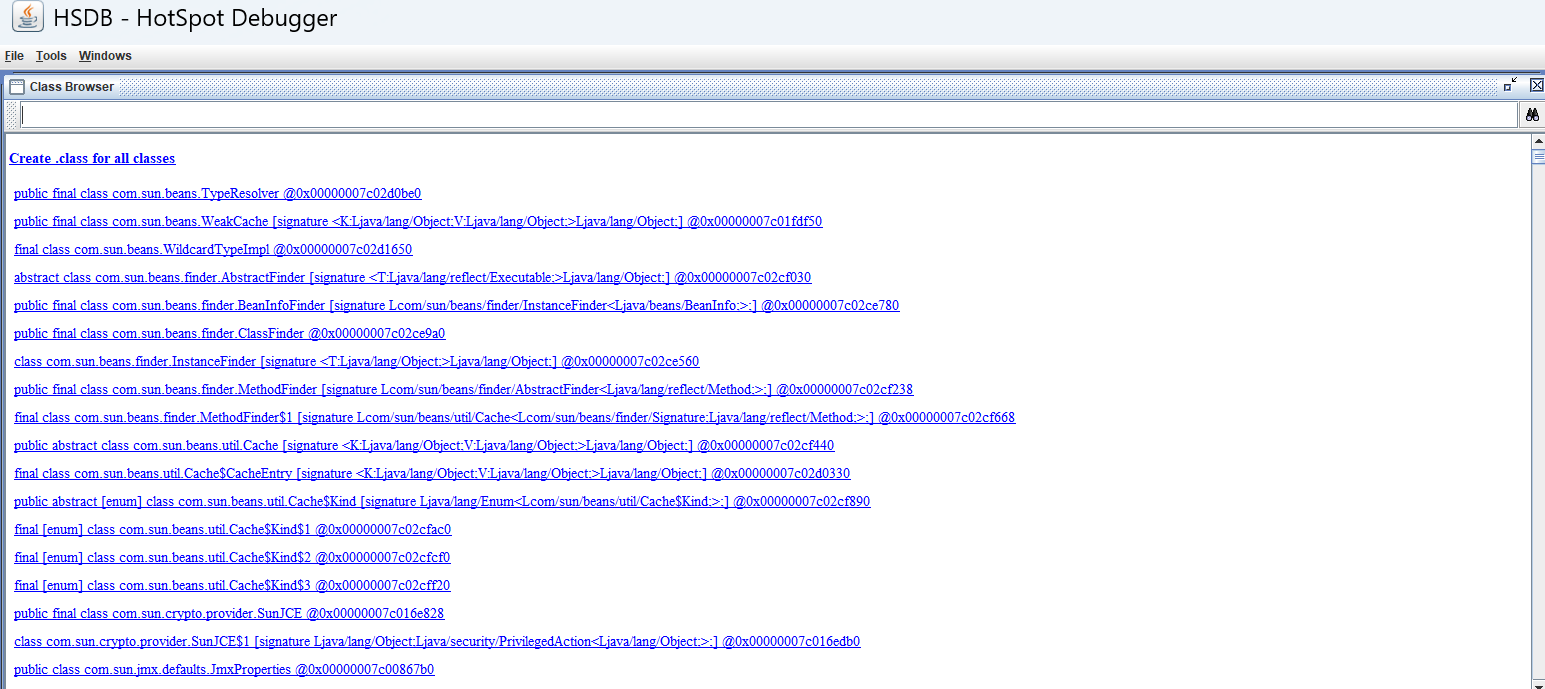
Task: Open public abstract util.Cache class link
Action: tap(424, 446)
